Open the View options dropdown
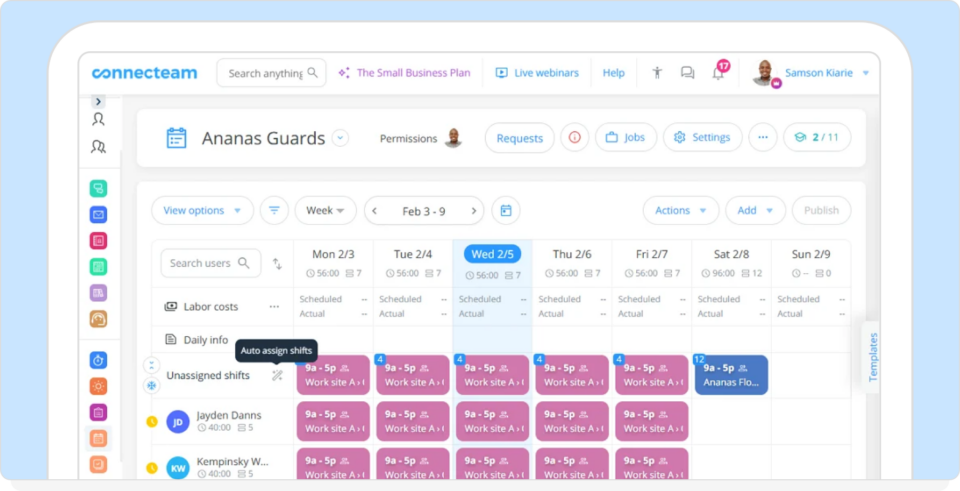 coord(202,211)
